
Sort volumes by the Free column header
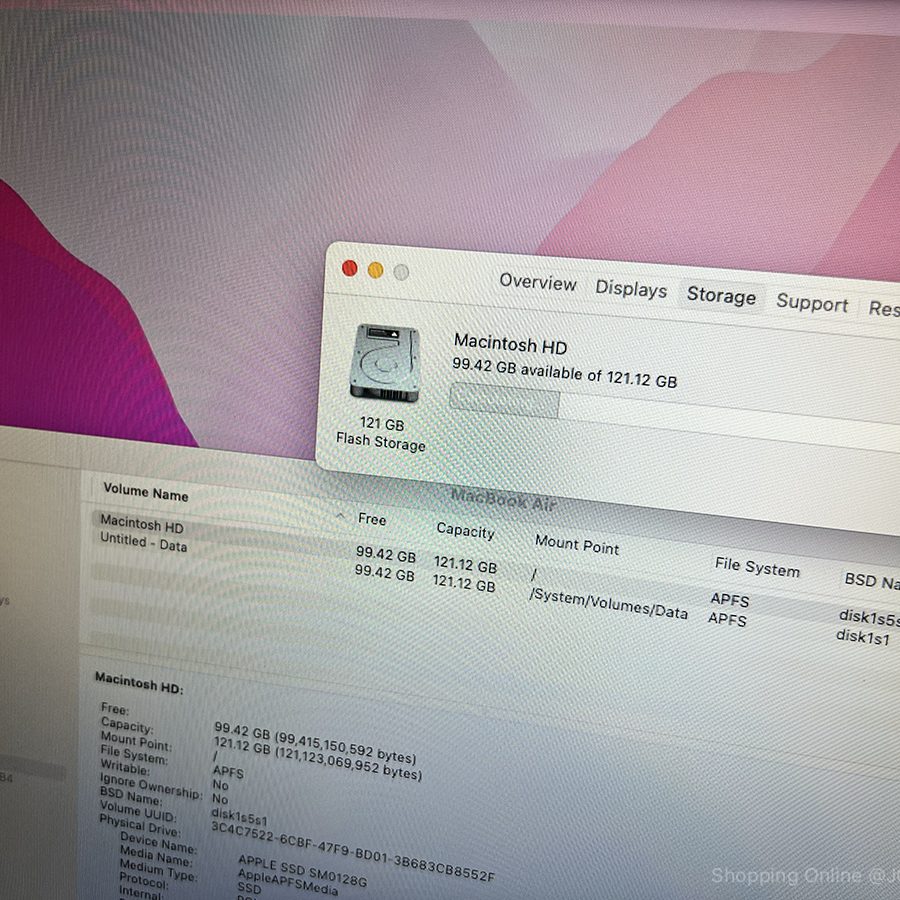(372, 519)
